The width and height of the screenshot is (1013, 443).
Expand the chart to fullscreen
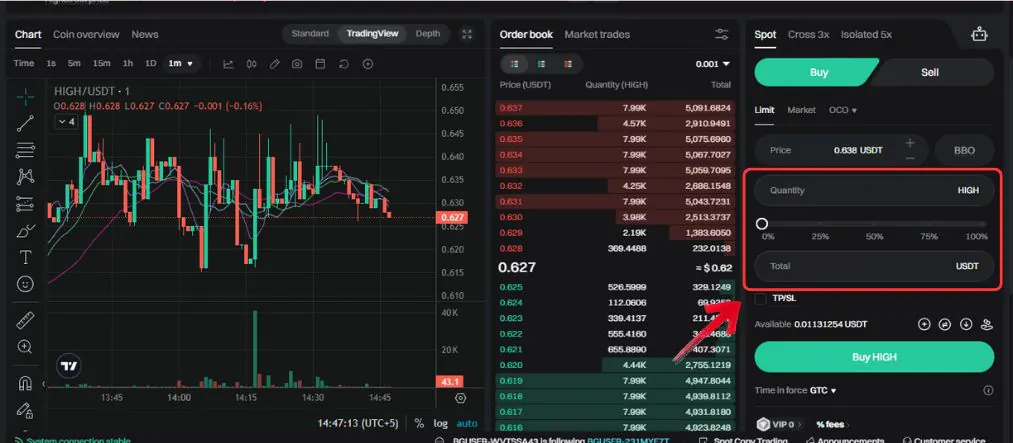pos(467,34)
